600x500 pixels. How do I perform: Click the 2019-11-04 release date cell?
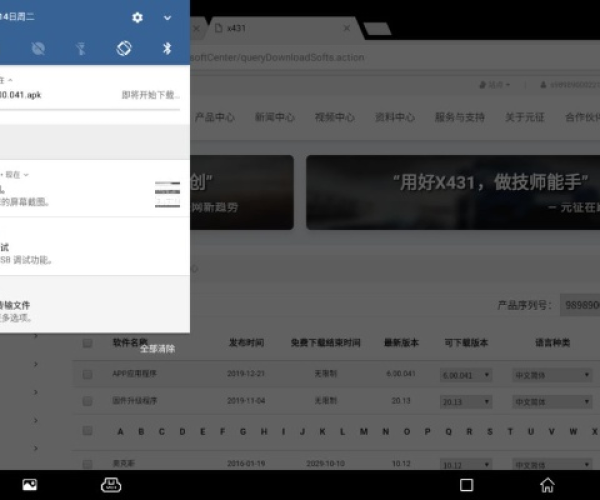[246, 401]
